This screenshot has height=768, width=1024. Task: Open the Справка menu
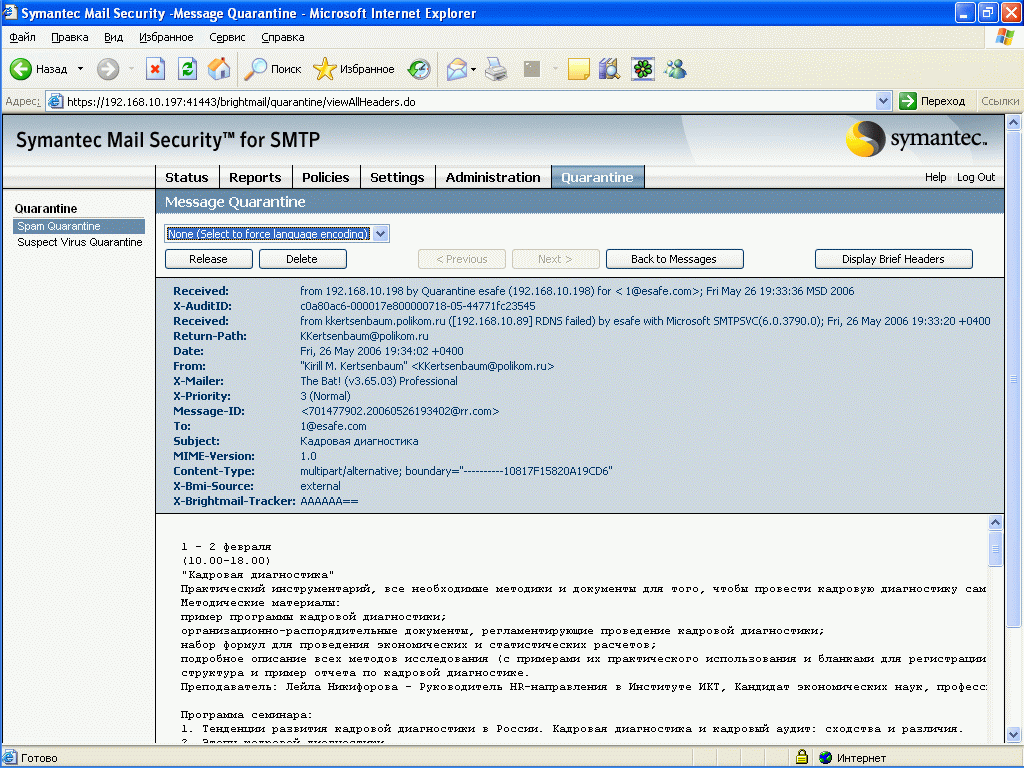[x=283, y=37]
